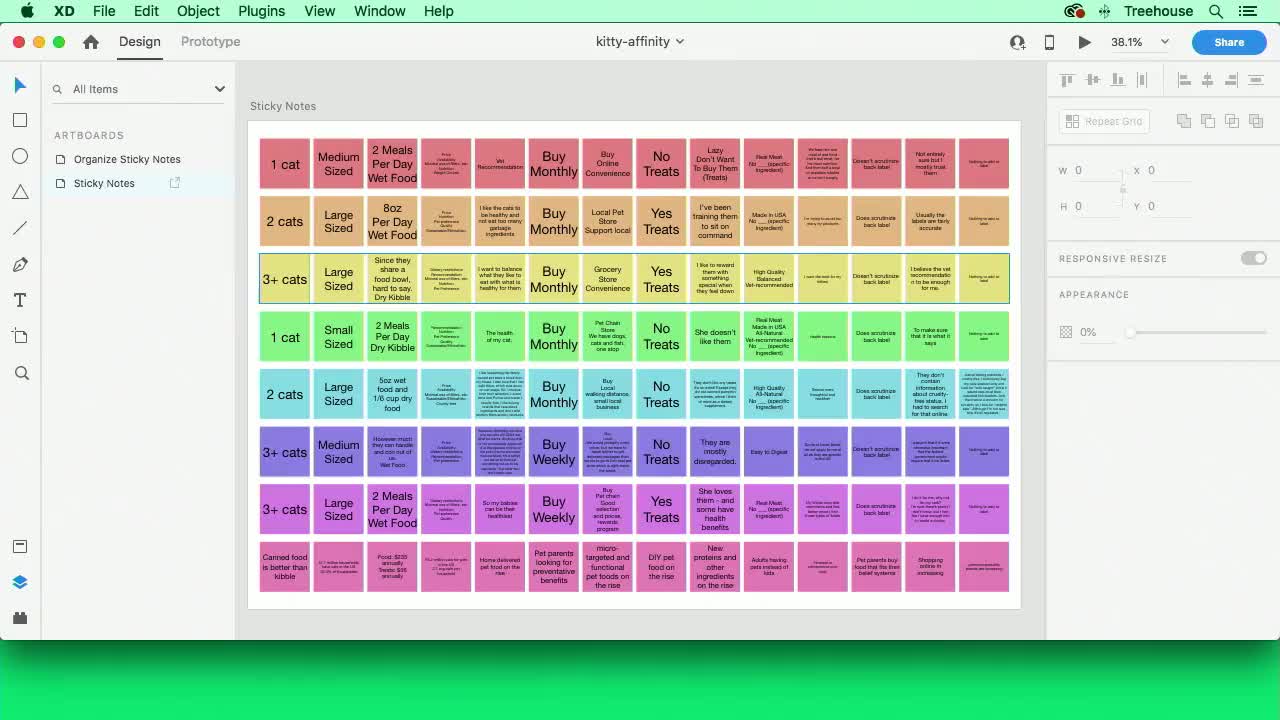Open the Plugins menu
Screen dimensions: 1280x720
pyautogui.click(x=261, y=11)
